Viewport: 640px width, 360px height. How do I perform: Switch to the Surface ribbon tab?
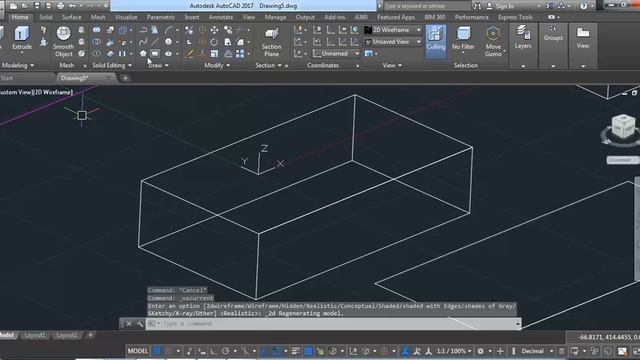[x=71, y=17]
